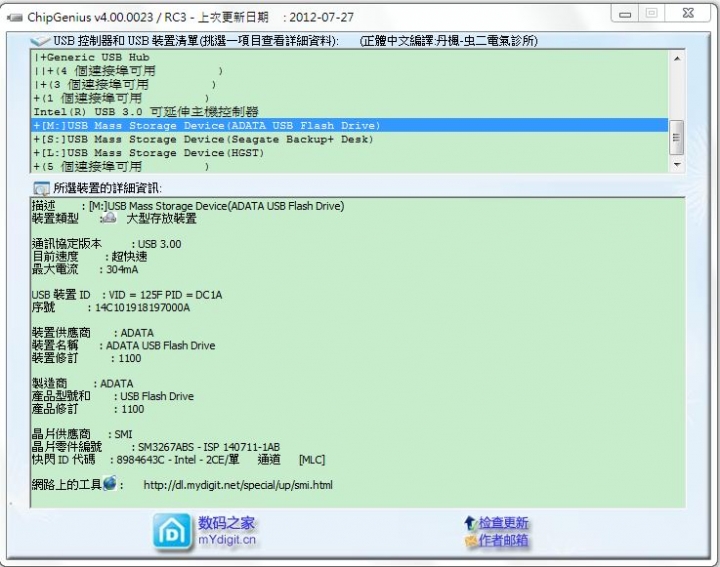Click the check update arrow icon
This screenshot has height=567, width=720.
point(469,522)
